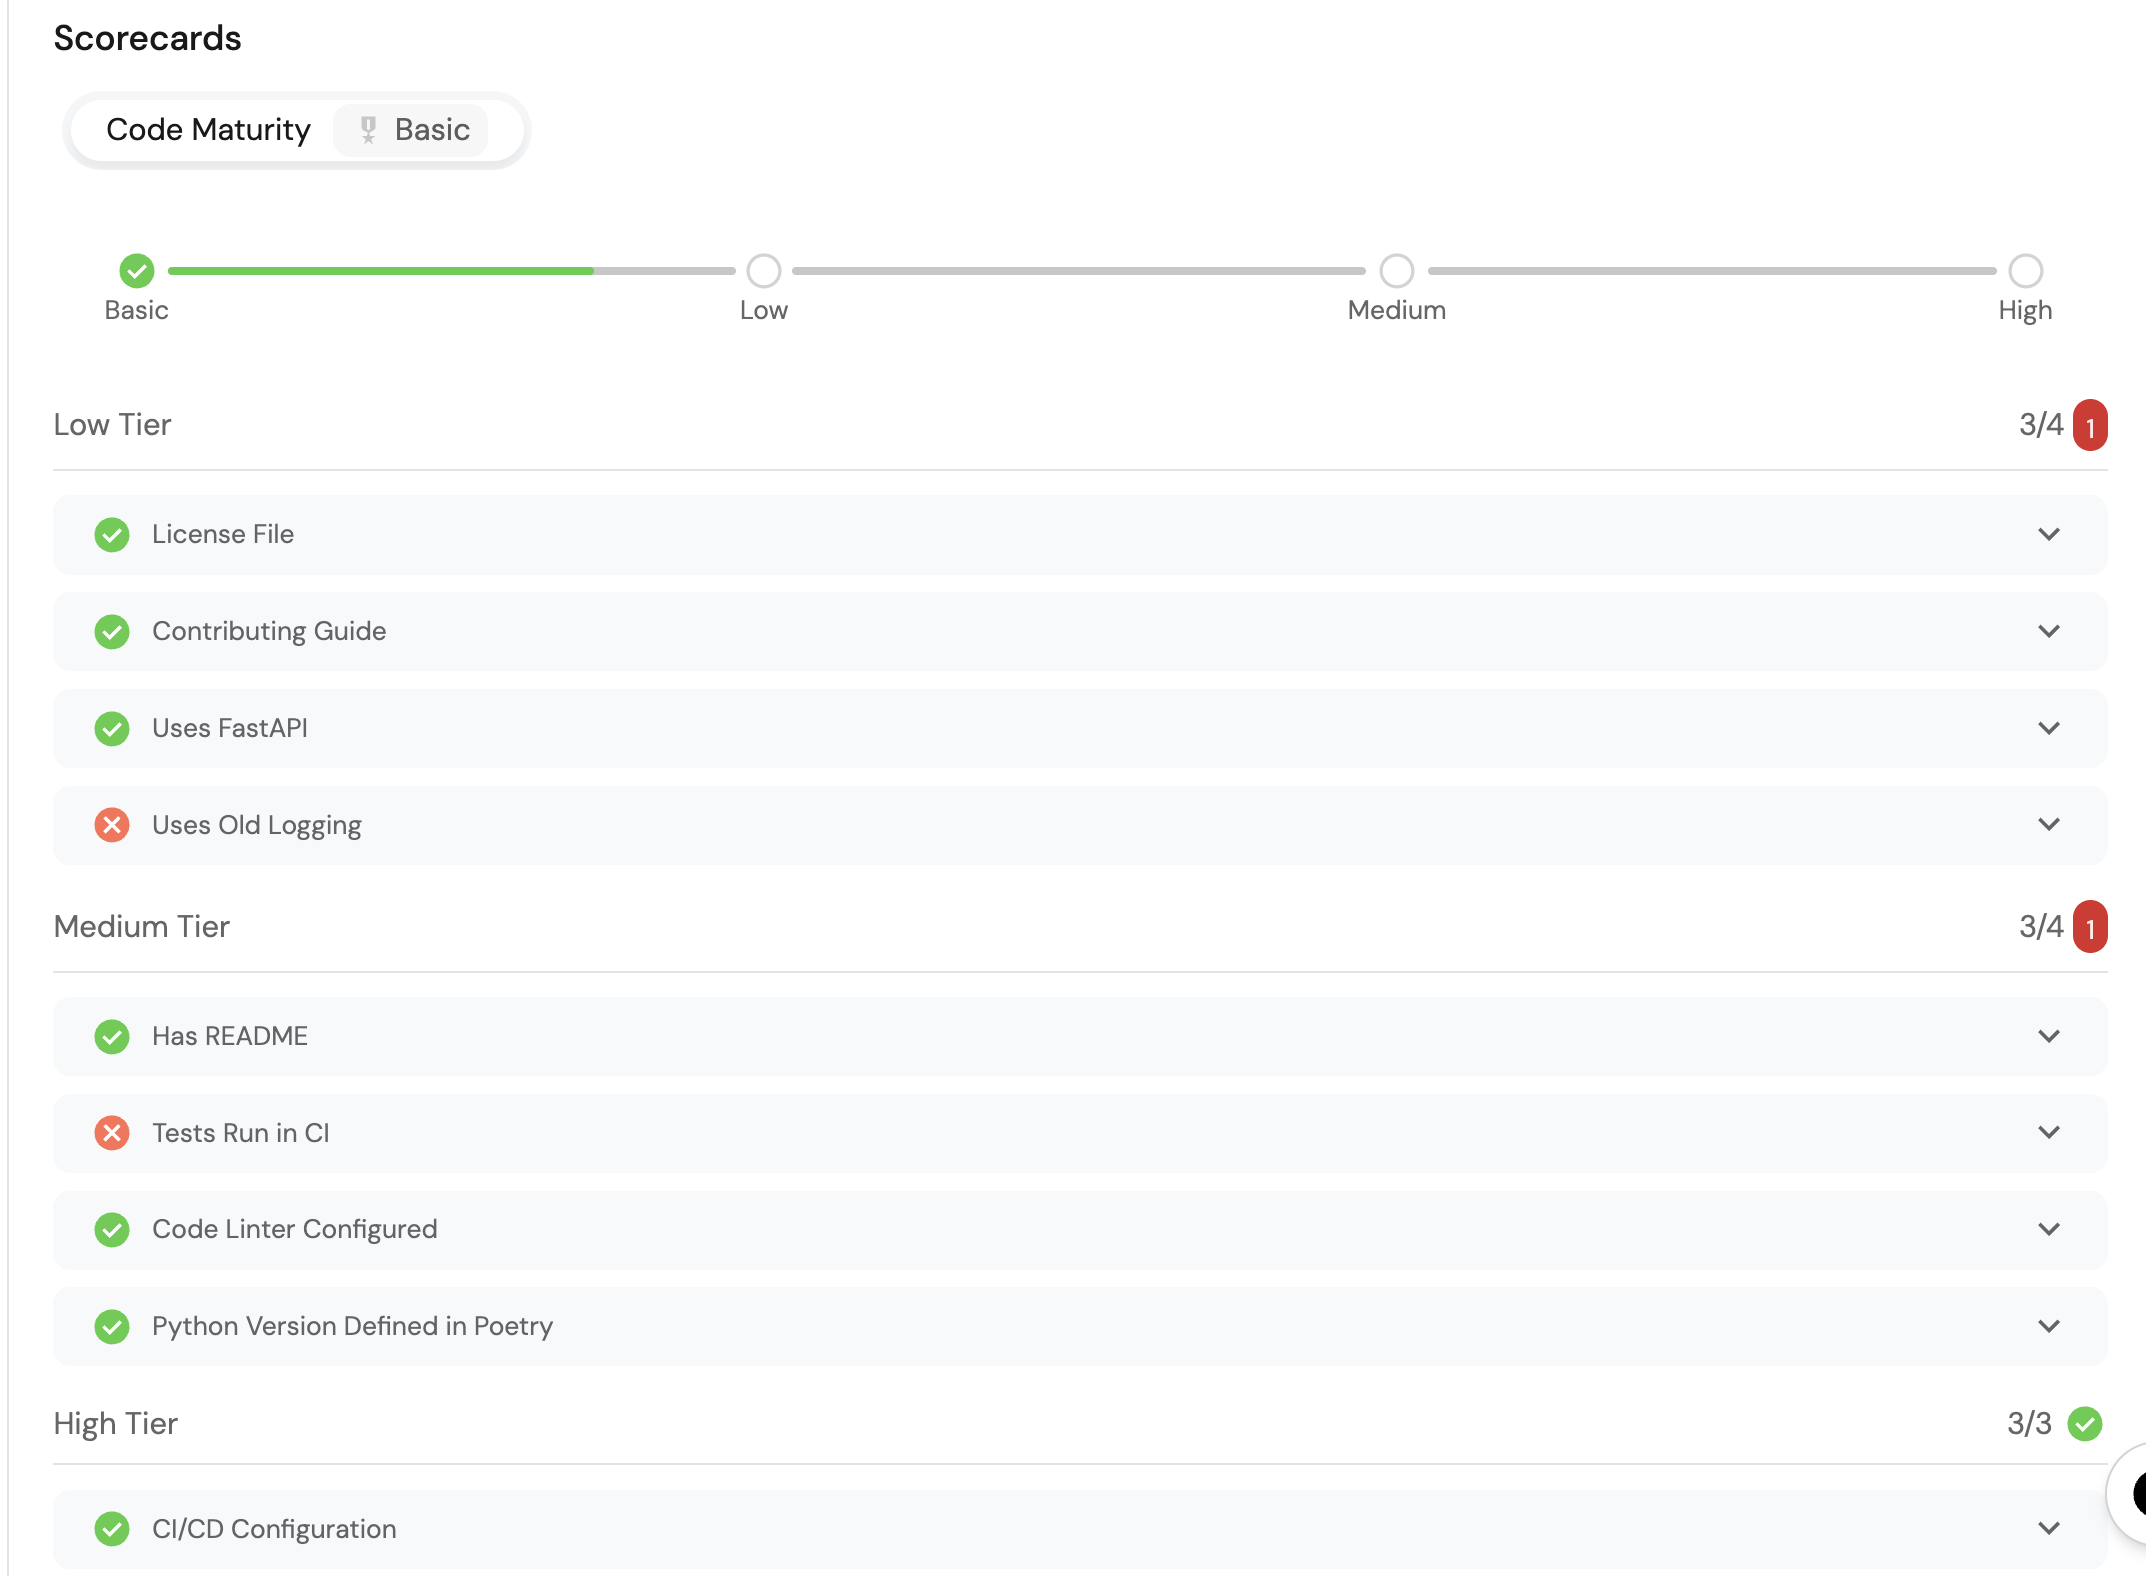Click the green check on High Tier score
This screenshot has width=2146, height=1576.
click(x=2085, y=1423)
